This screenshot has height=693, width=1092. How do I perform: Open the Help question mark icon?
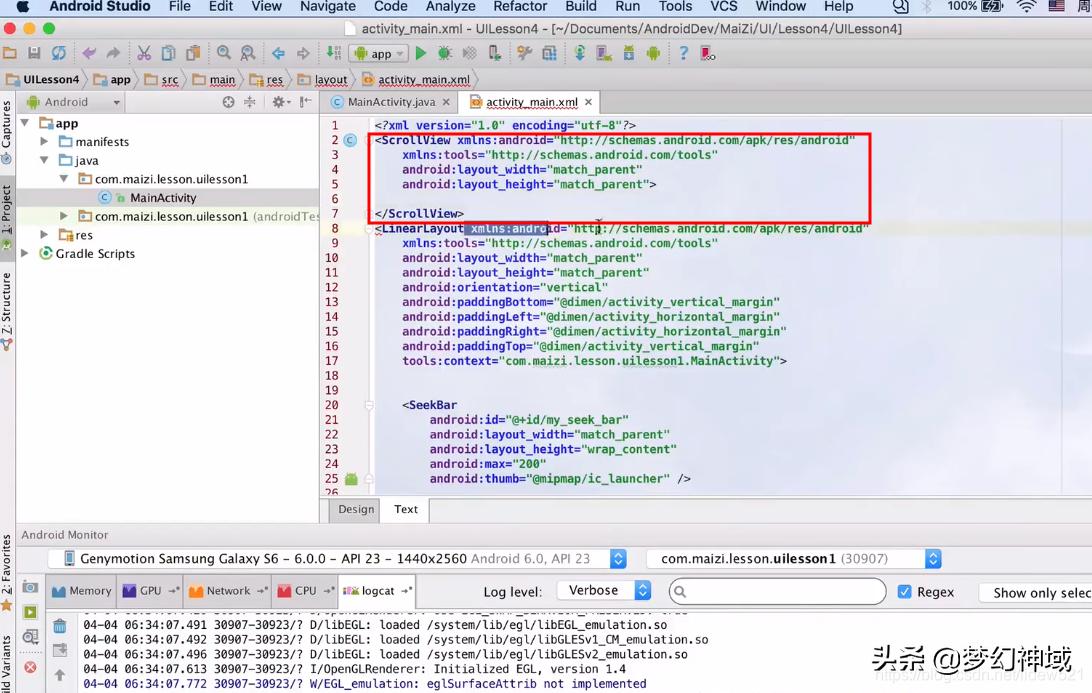pos(683,53)
